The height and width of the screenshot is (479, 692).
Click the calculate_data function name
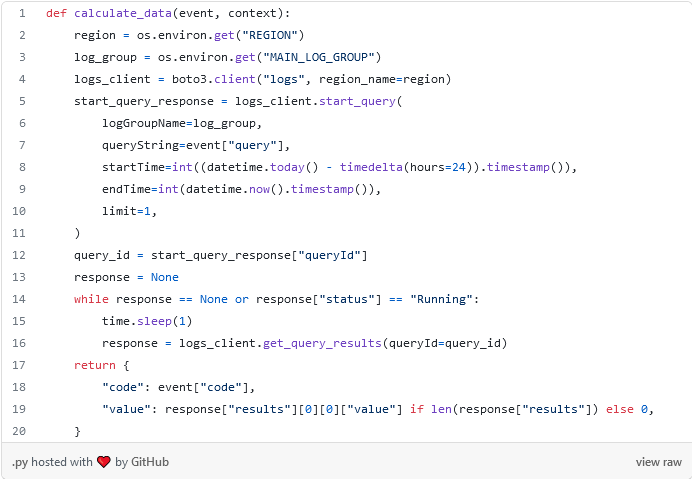point(120,13)
